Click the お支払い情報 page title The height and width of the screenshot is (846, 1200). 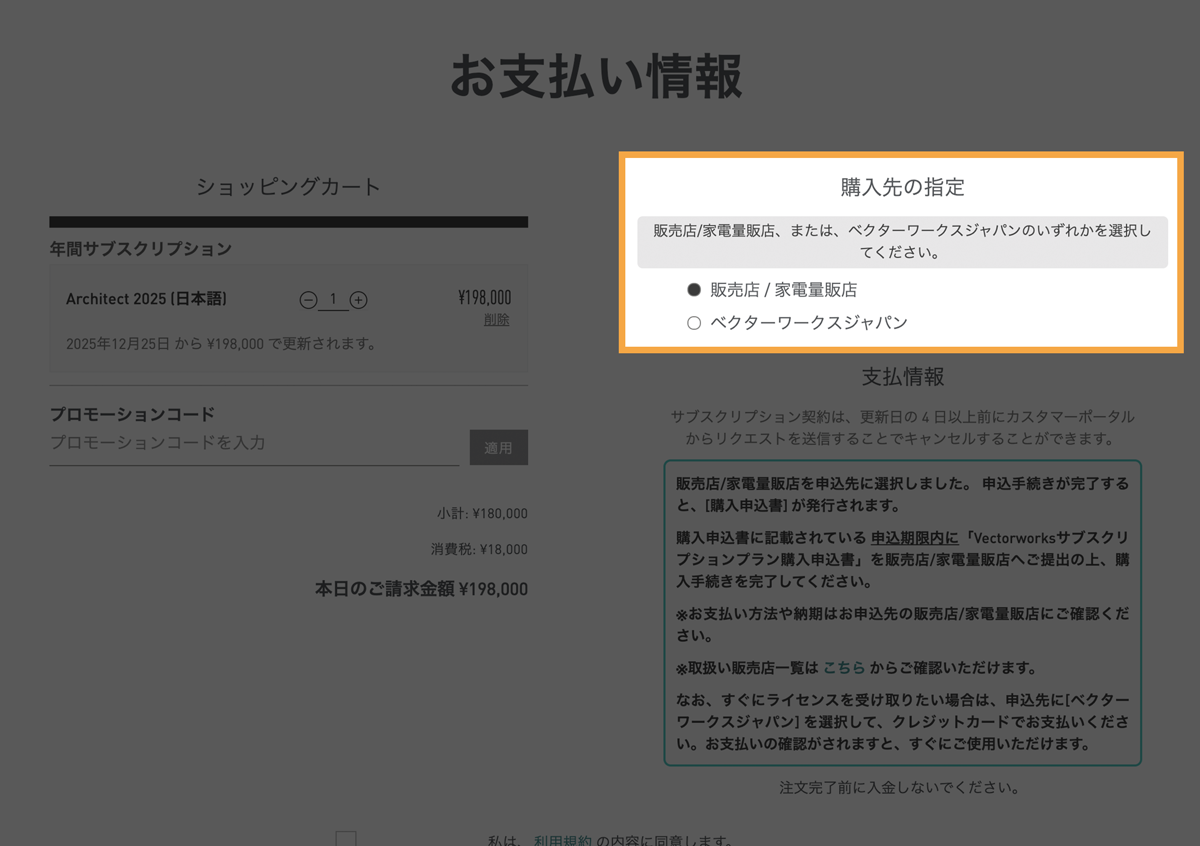(x=596, y=77)
